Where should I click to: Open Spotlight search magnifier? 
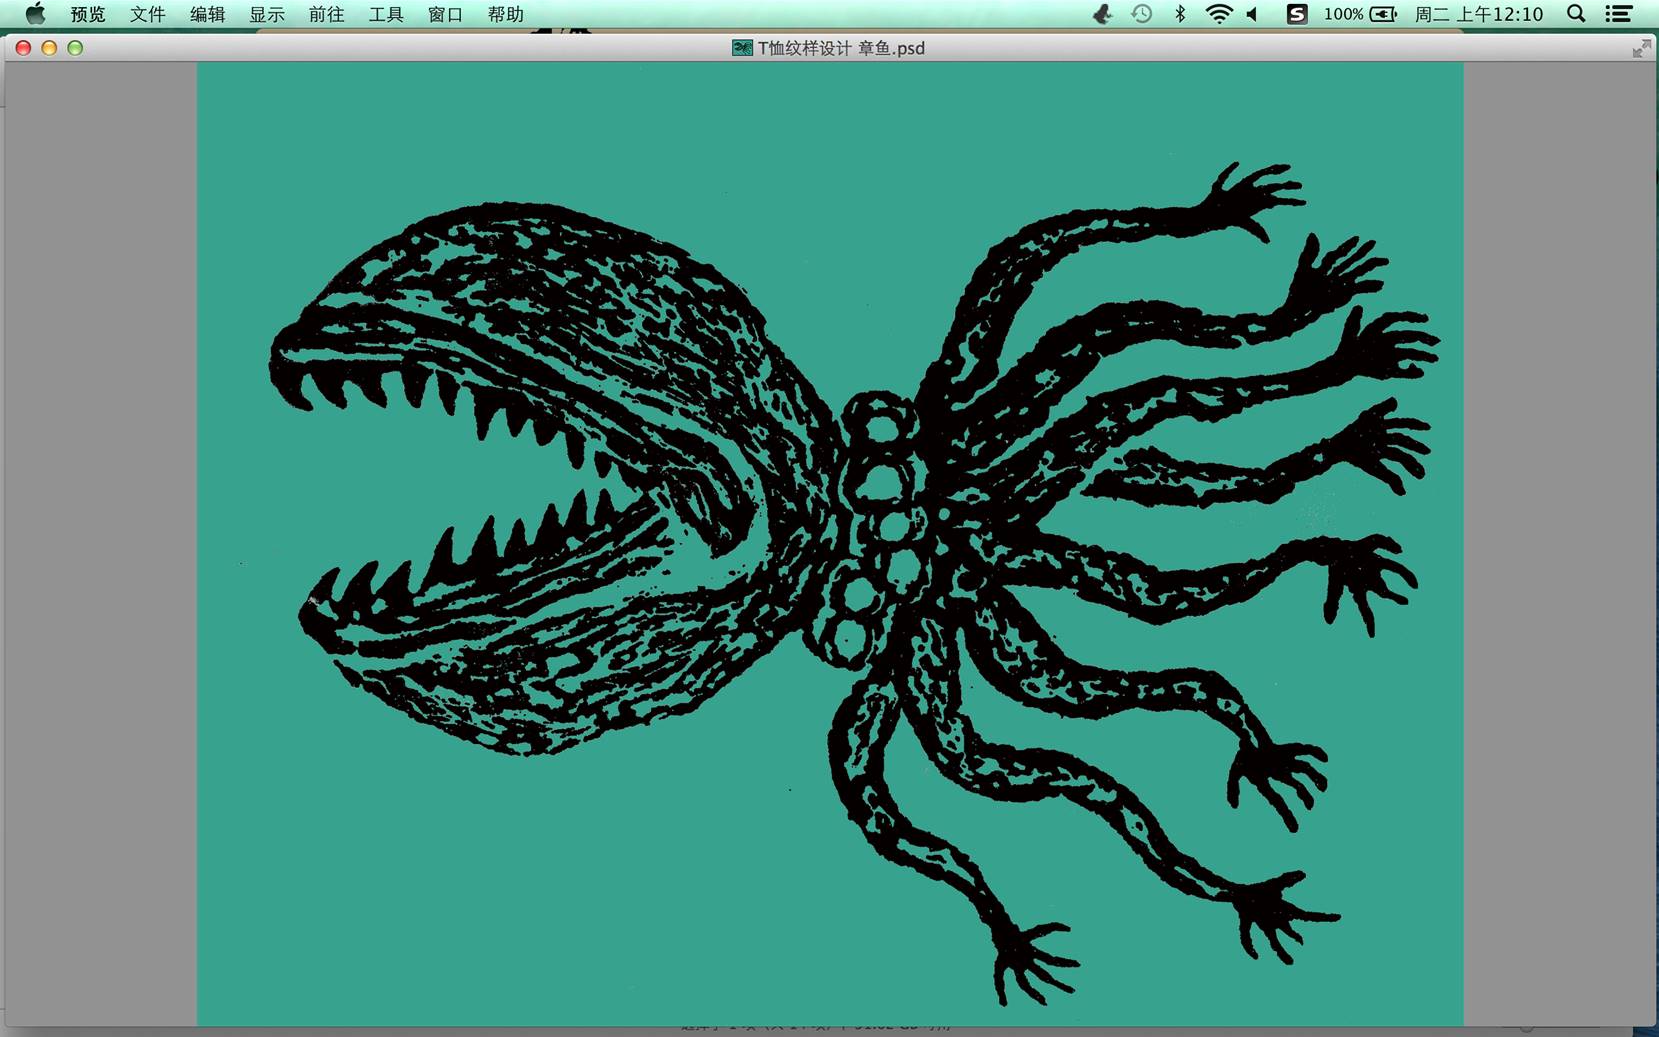point(1576,14)
